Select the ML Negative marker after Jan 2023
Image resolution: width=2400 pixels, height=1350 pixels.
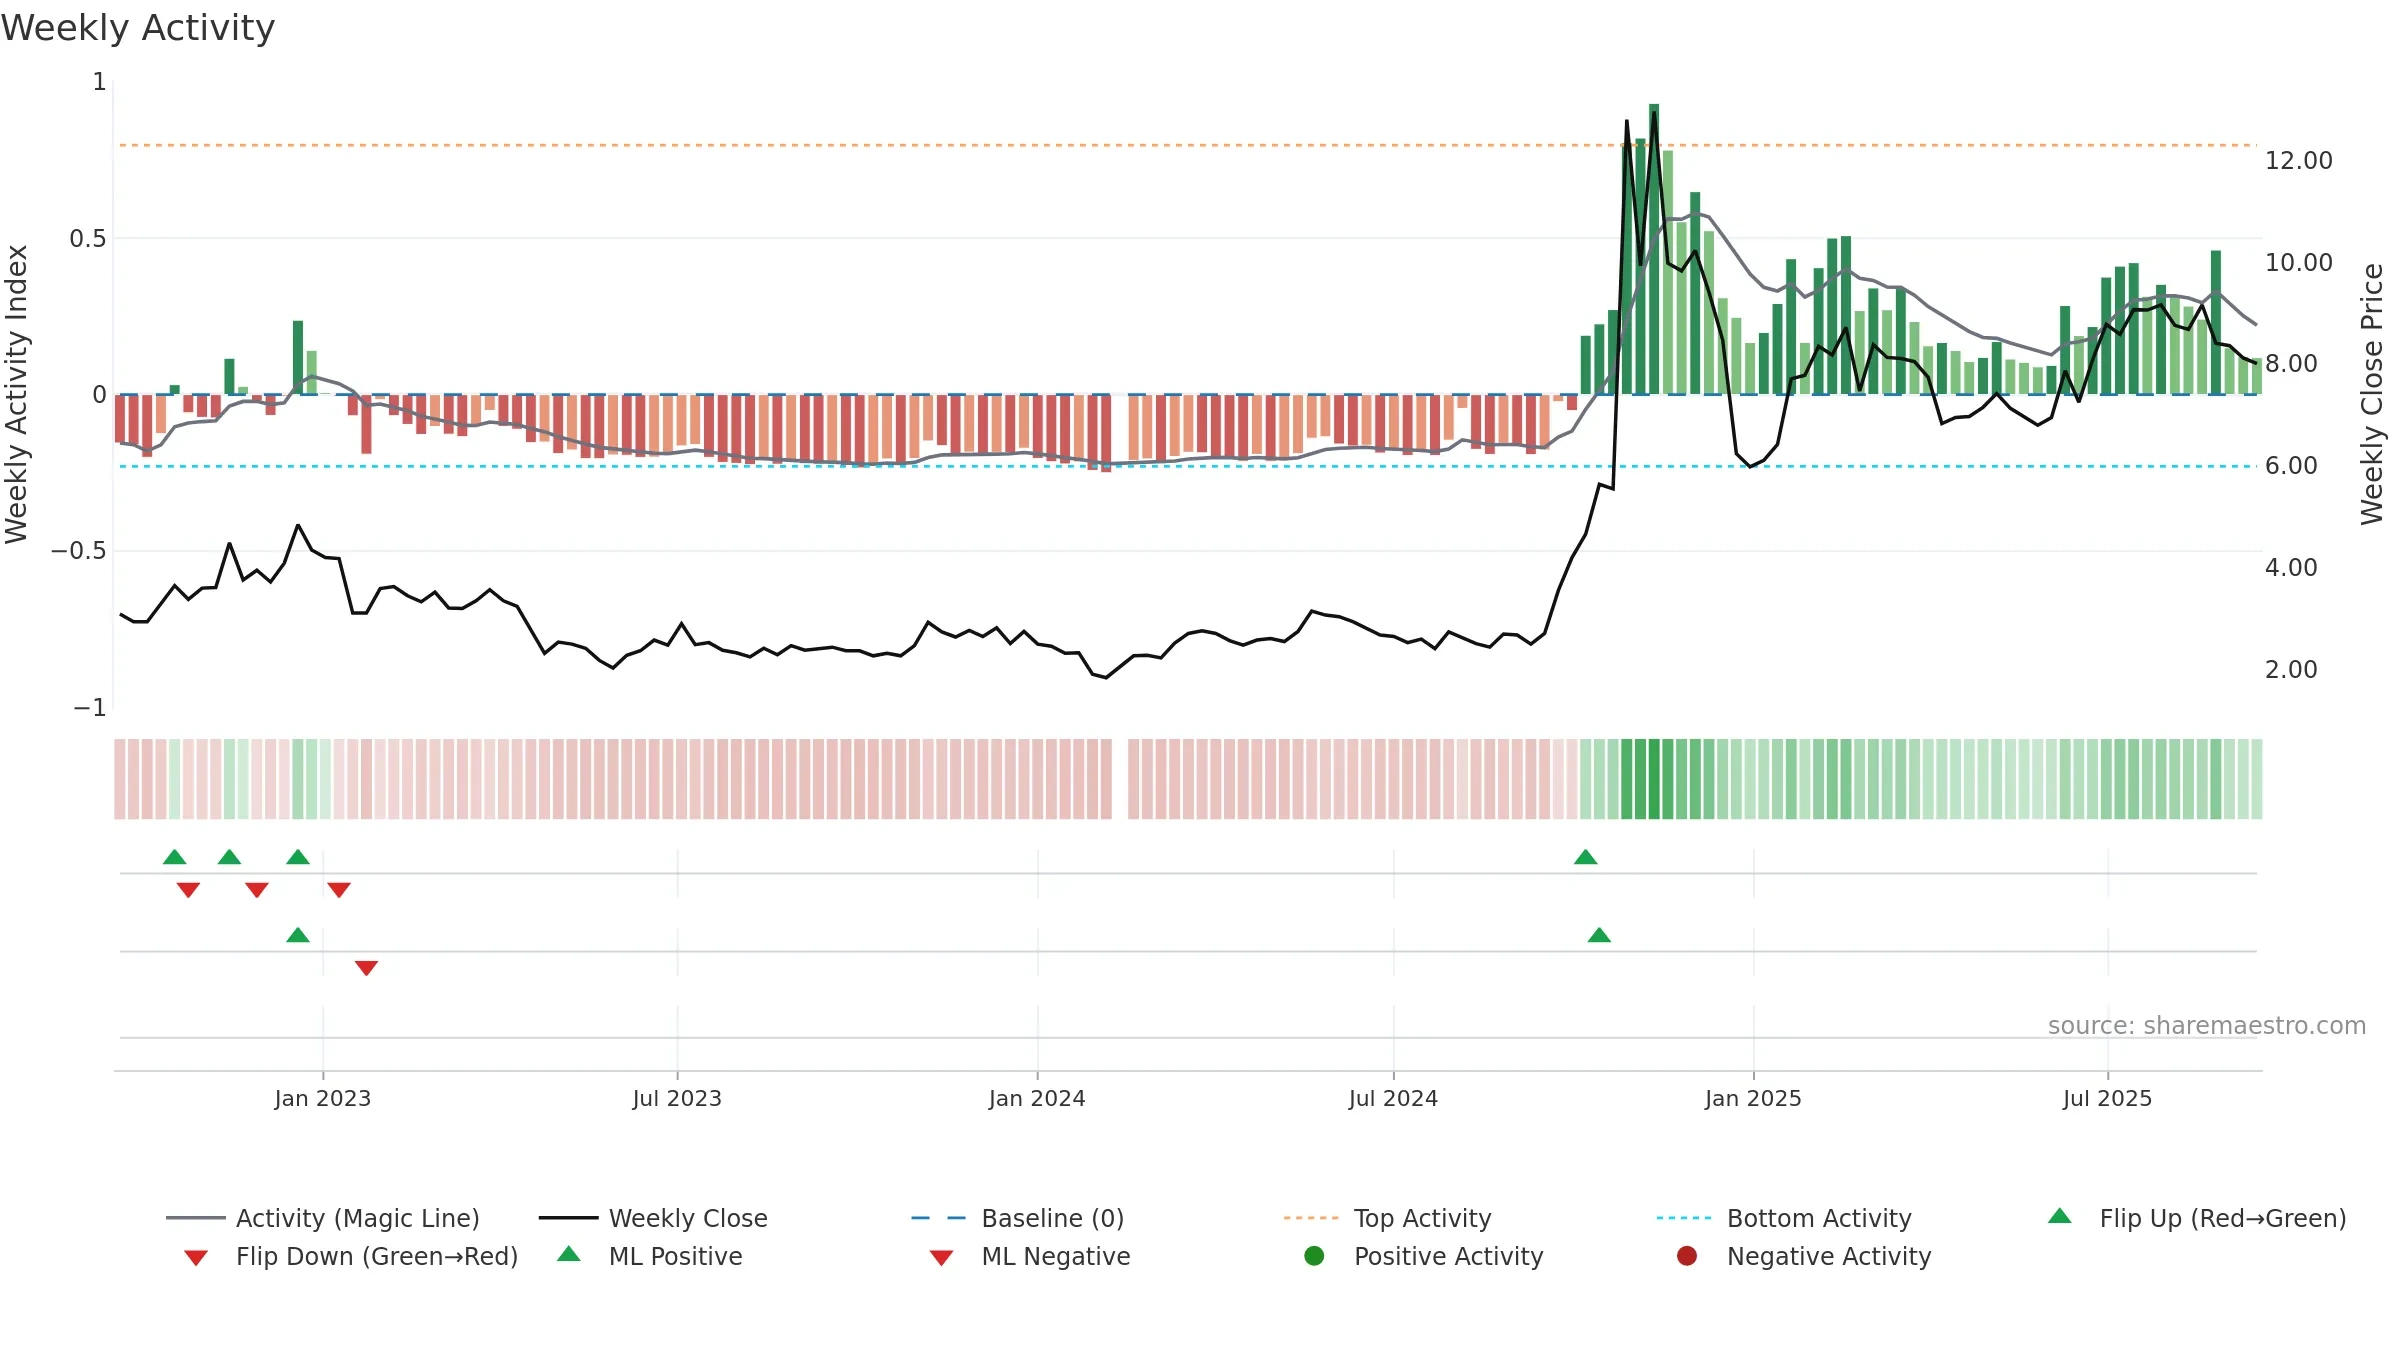[x=366, y=968]
